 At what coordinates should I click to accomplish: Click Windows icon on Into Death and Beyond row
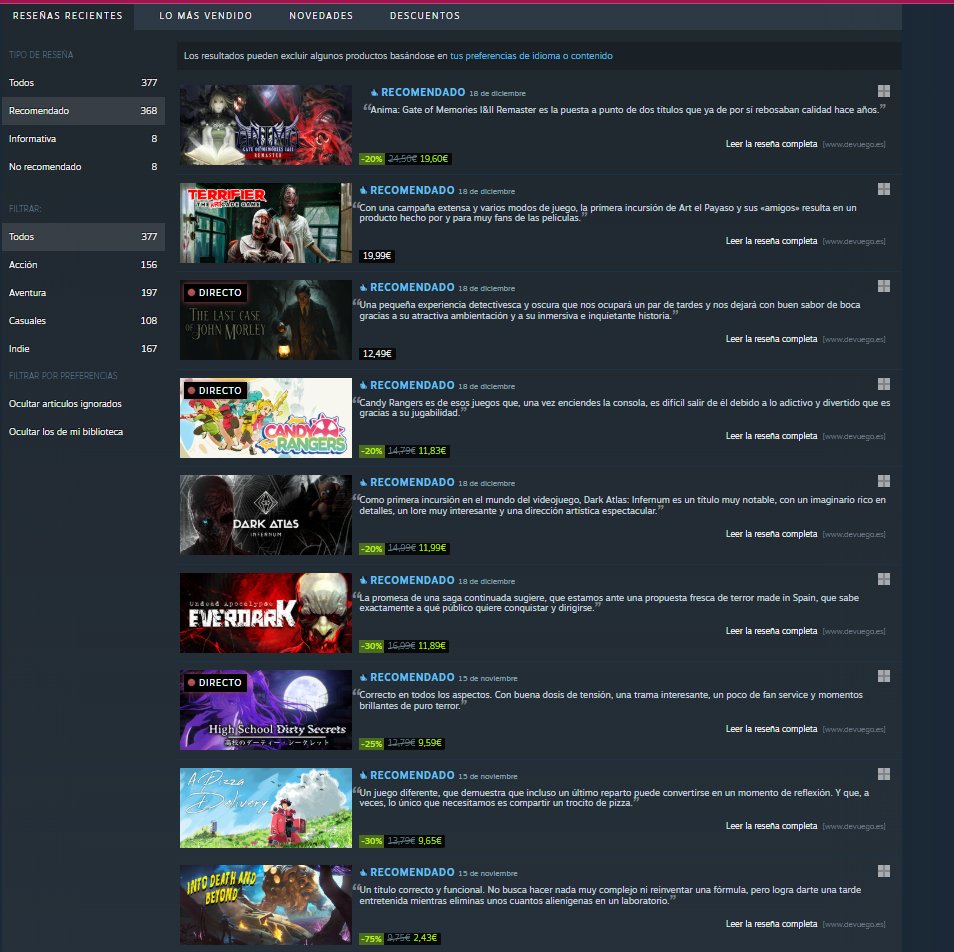click(x=884, y=871)
